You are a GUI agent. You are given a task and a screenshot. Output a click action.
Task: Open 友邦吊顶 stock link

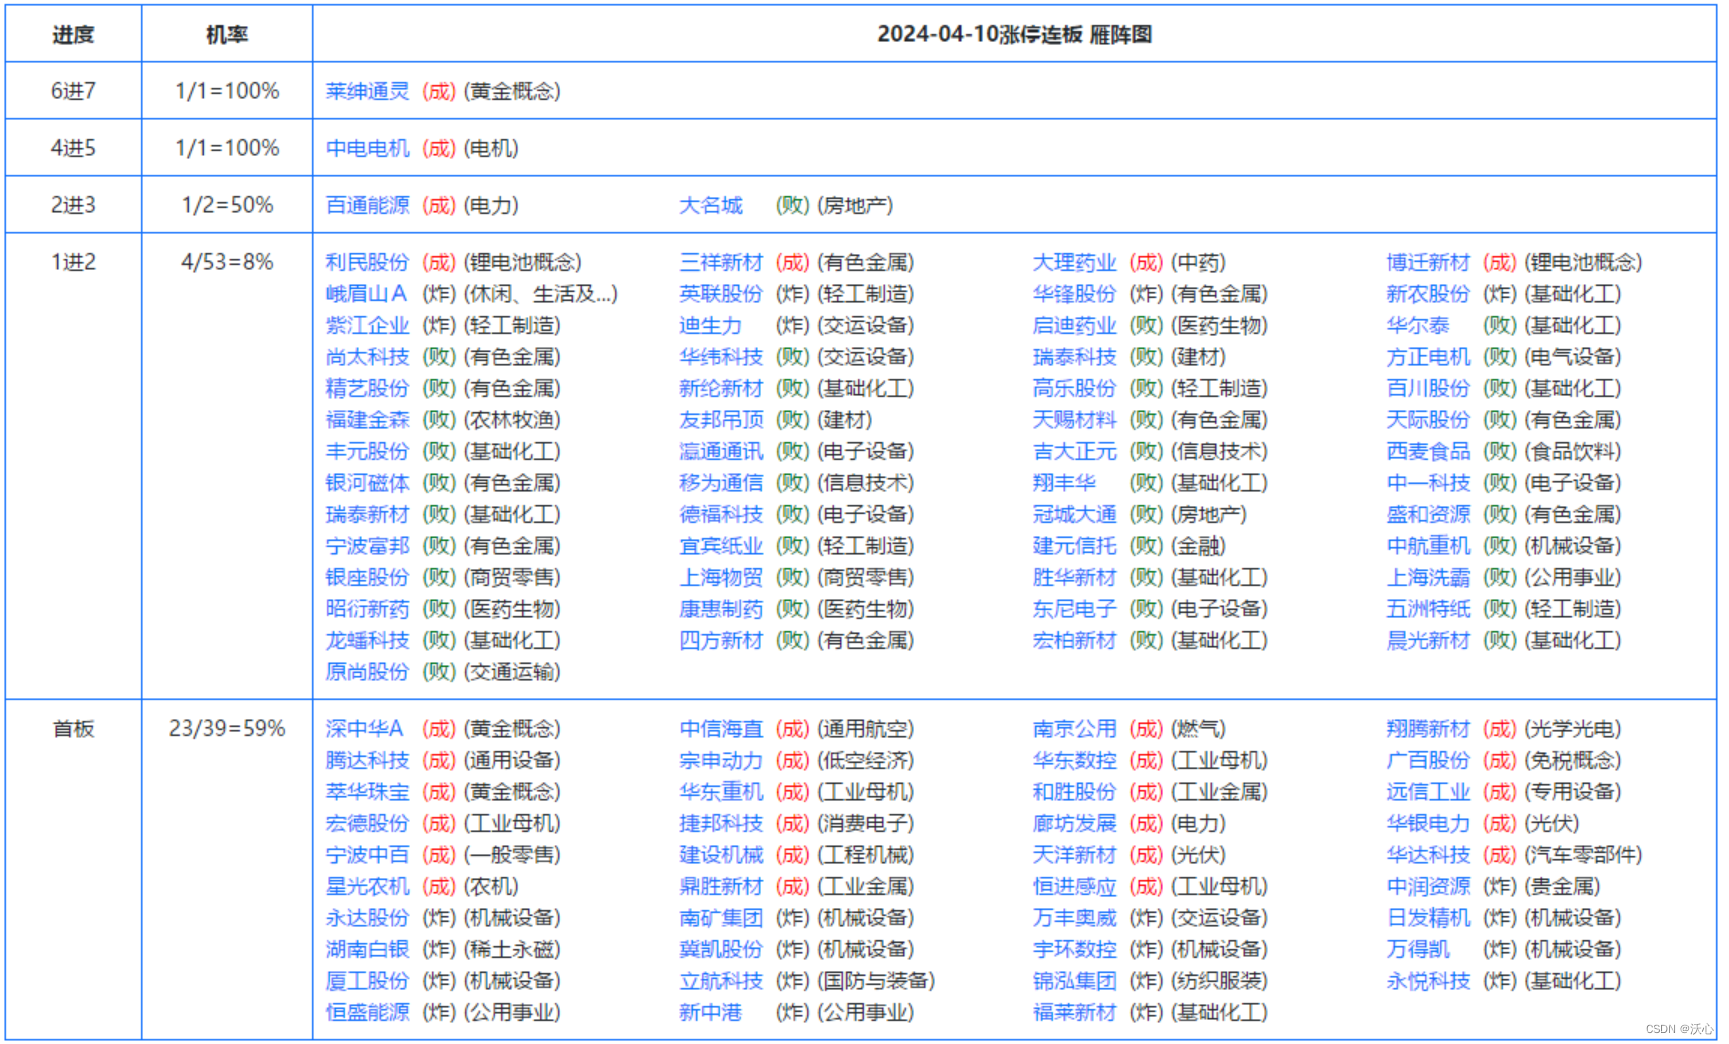(721, 420)
